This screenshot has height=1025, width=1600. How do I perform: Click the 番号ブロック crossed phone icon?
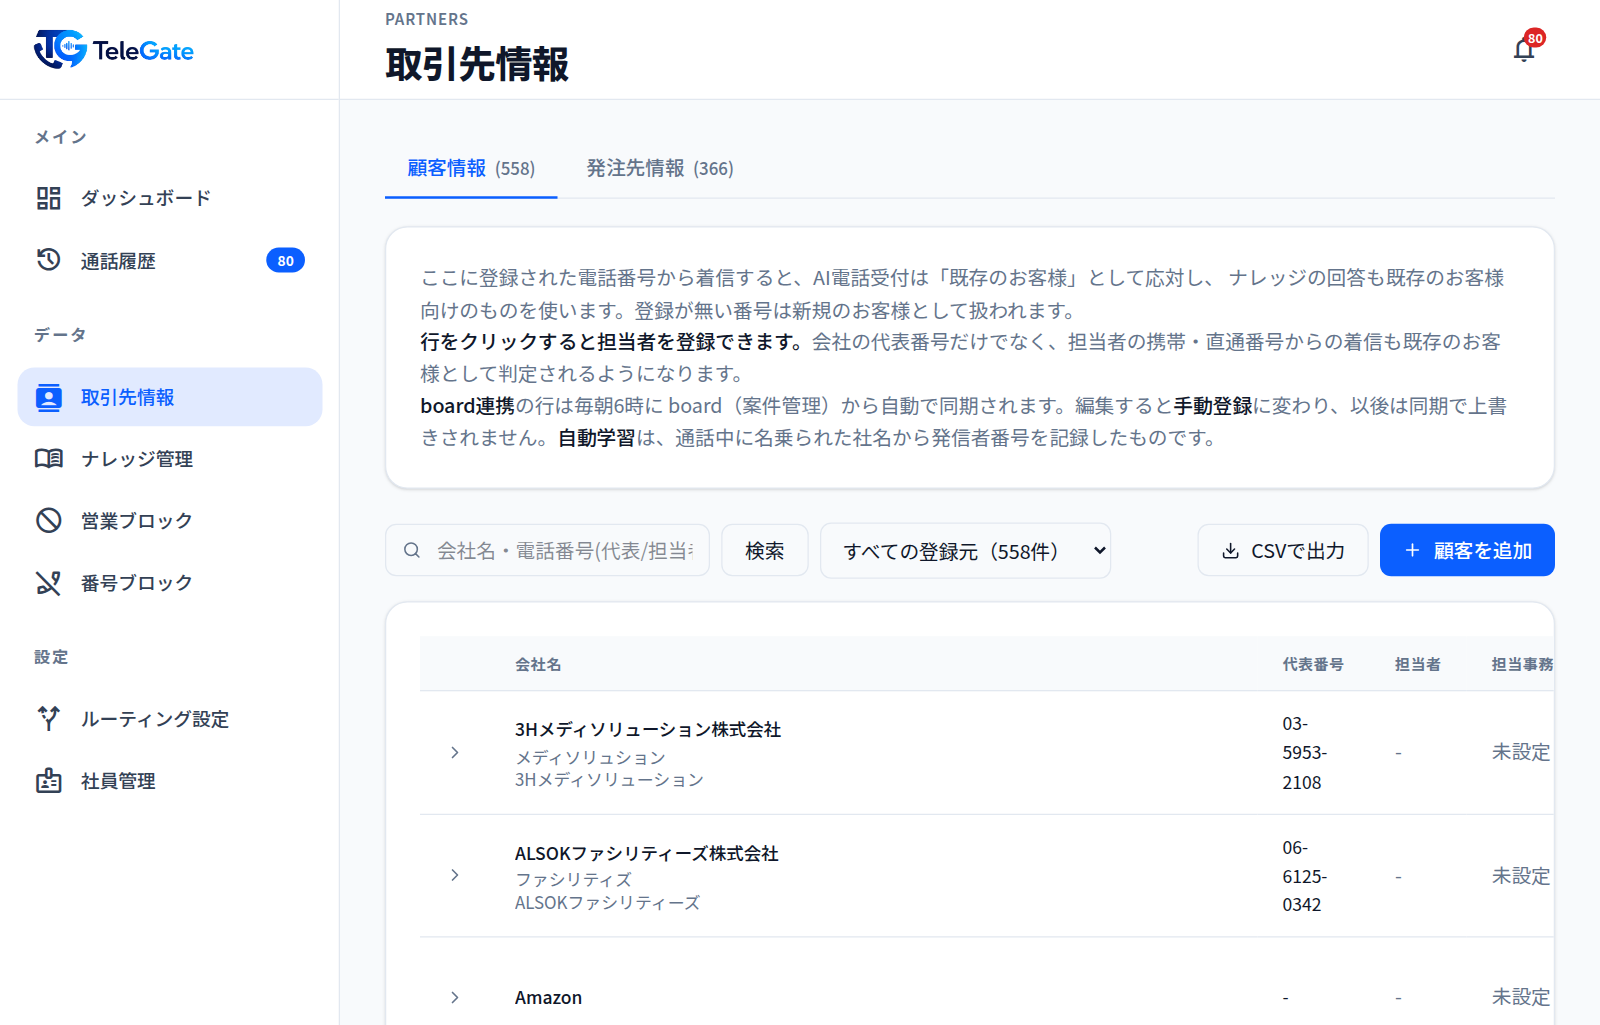click(x=48, y=583)
